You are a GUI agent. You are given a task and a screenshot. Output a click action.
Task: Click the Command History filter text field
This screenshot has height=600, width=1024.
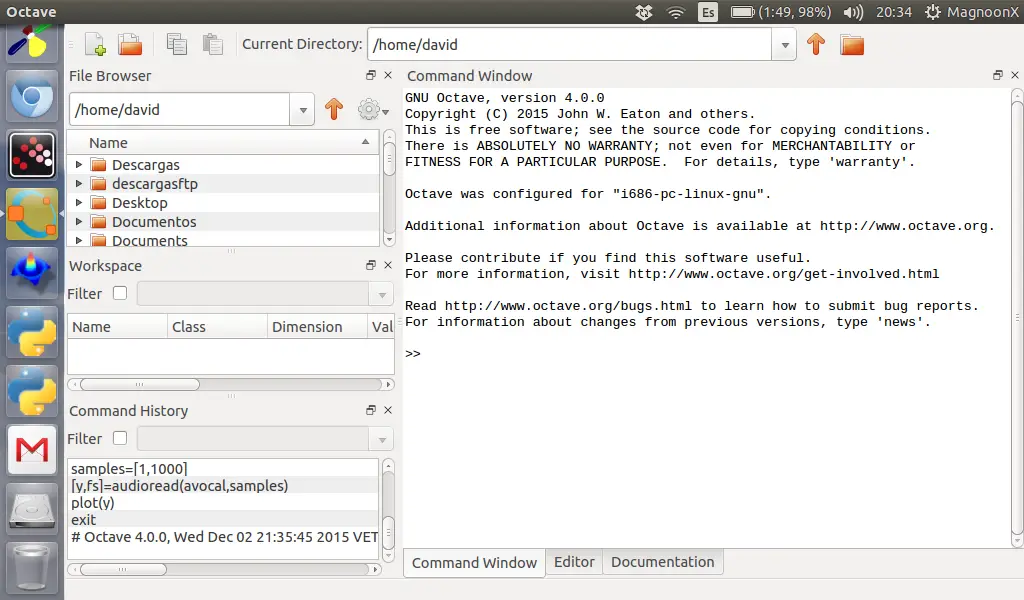tap(254, 439)
